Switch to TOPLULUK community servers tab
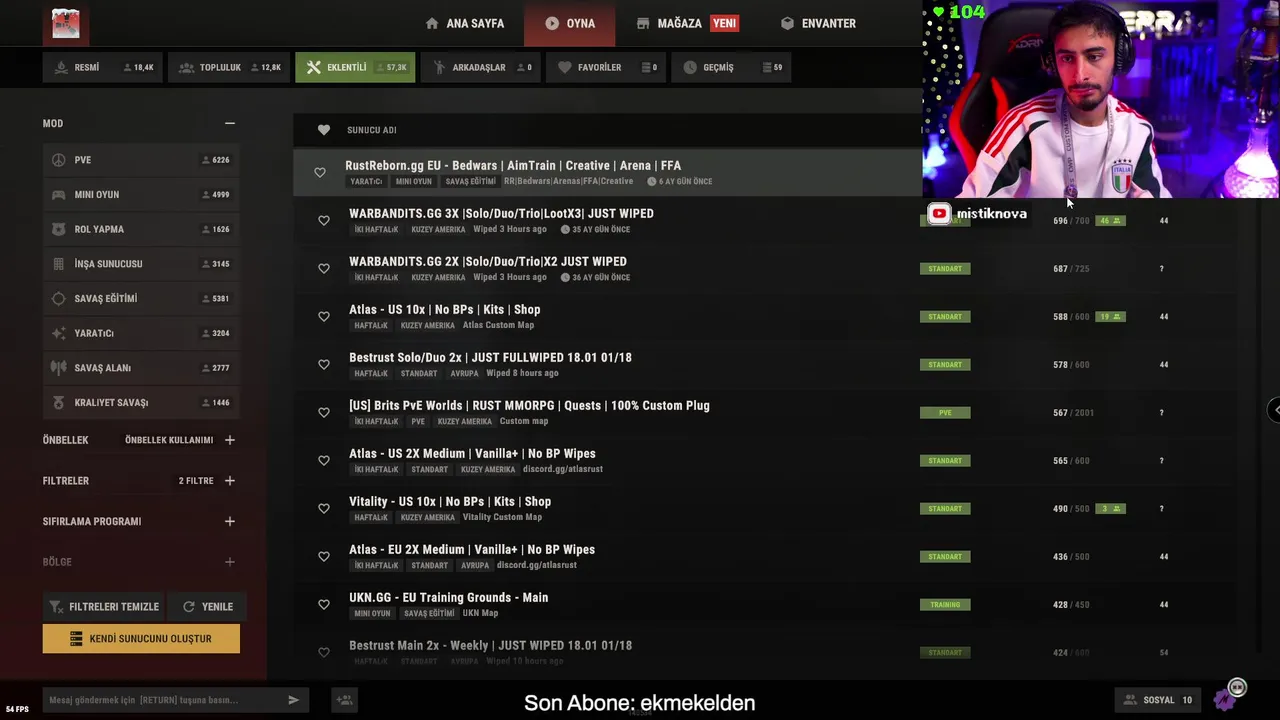1280x720 pixels. coord(229,67)
